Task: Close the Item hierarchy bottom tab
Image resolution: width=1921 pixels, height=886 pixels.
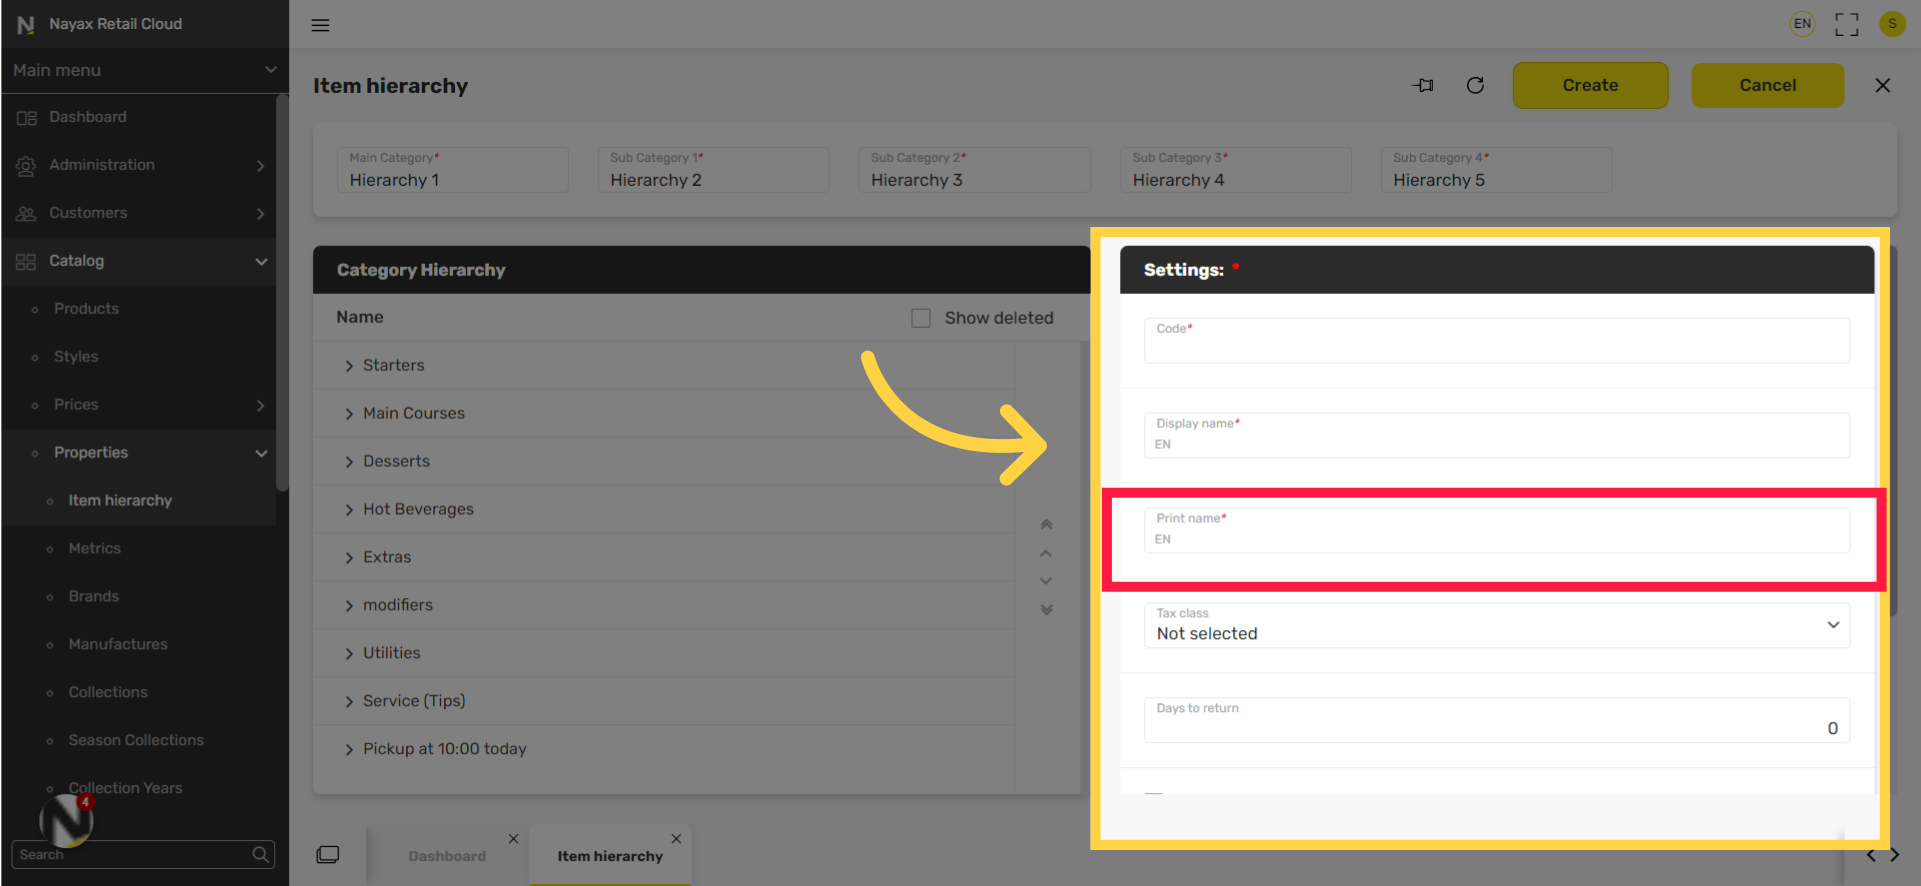Action: 676,839
